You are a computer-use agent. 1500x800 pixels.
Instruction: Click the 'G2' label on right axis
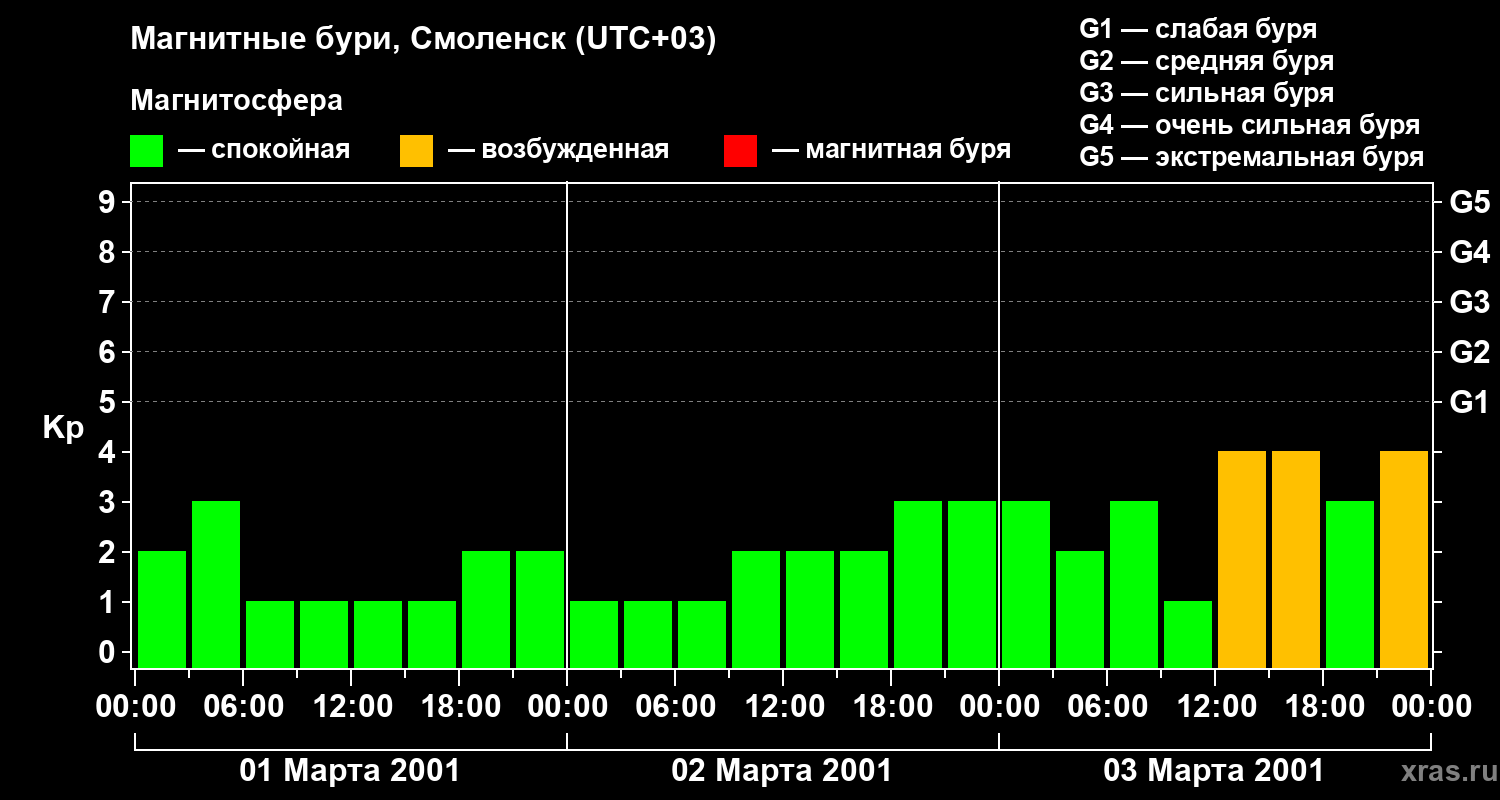coord(1470,352)
